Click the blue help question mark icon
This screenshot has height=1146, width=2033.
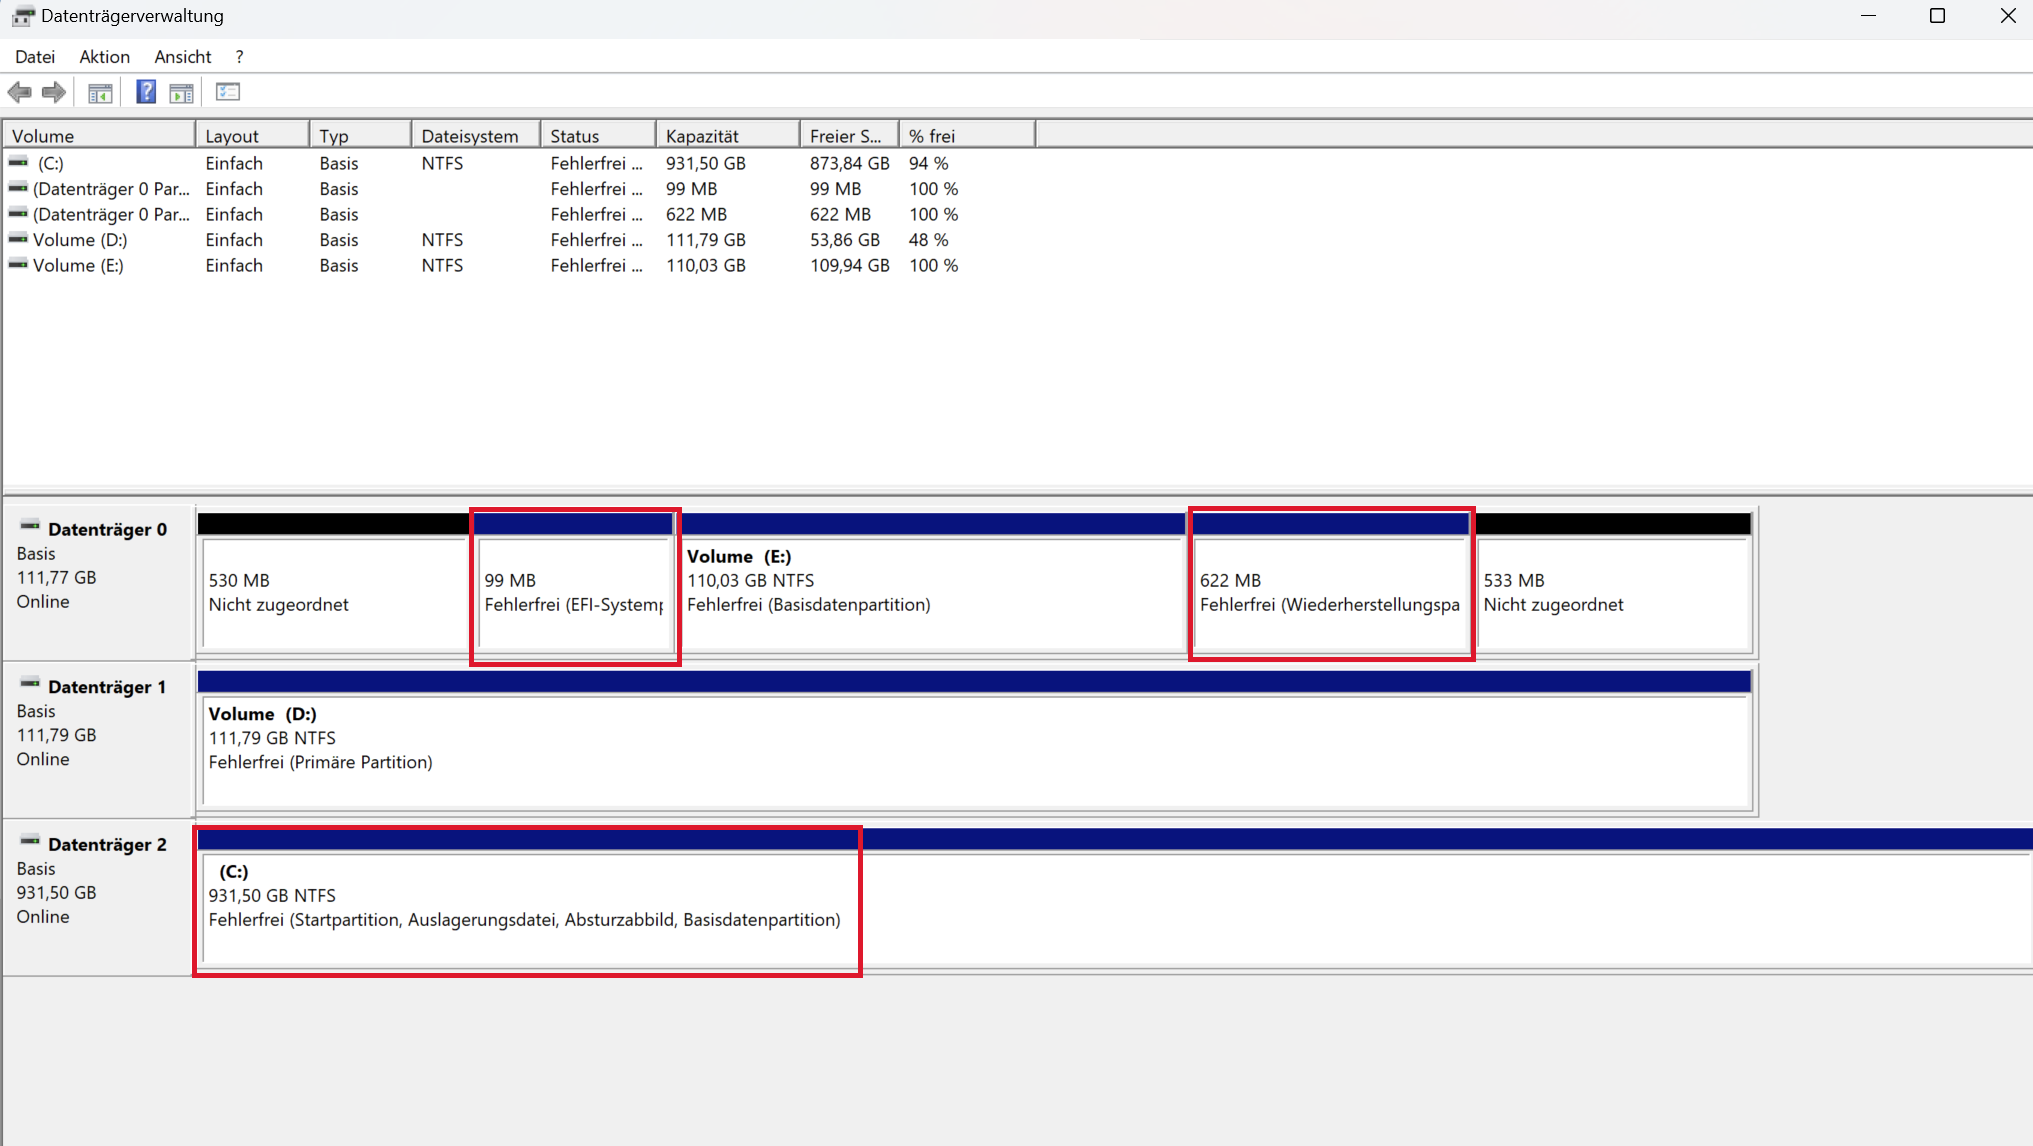146,92
